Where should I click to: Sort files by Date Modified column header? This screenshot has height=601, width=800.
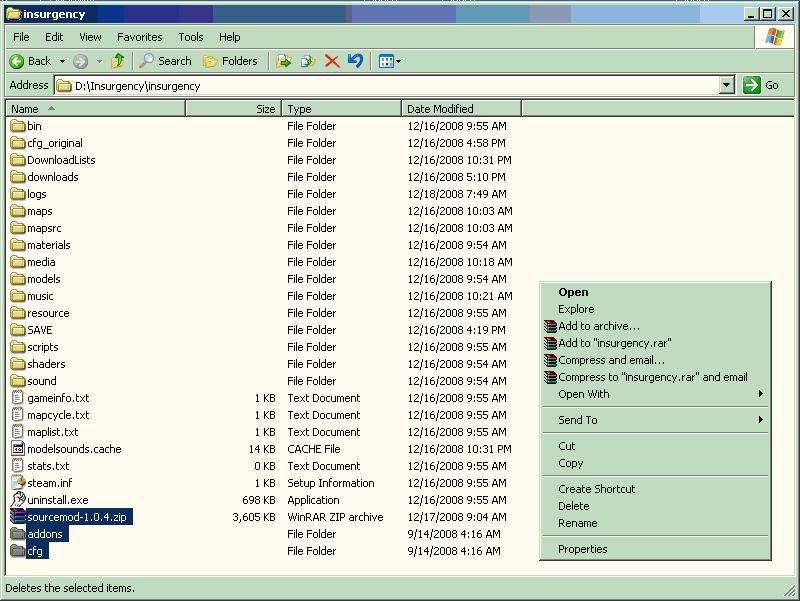tap(440, 109)
